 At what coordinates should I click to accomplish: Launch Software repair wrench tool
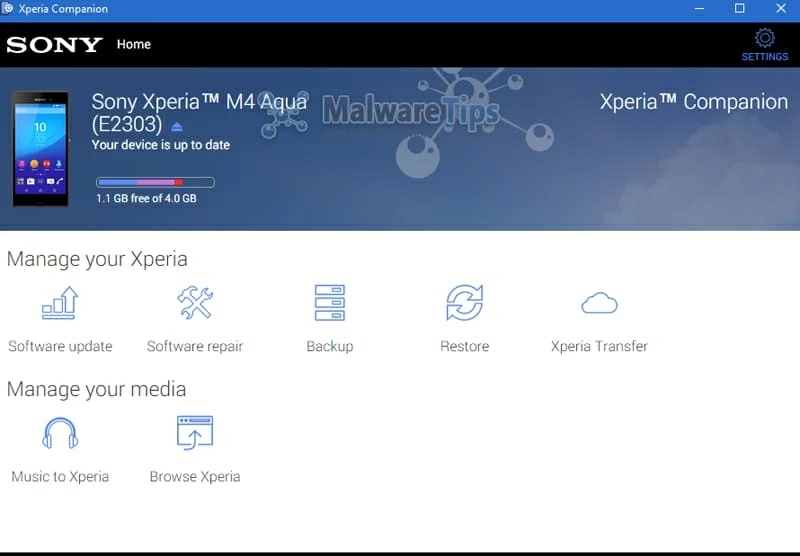point(195,303)
